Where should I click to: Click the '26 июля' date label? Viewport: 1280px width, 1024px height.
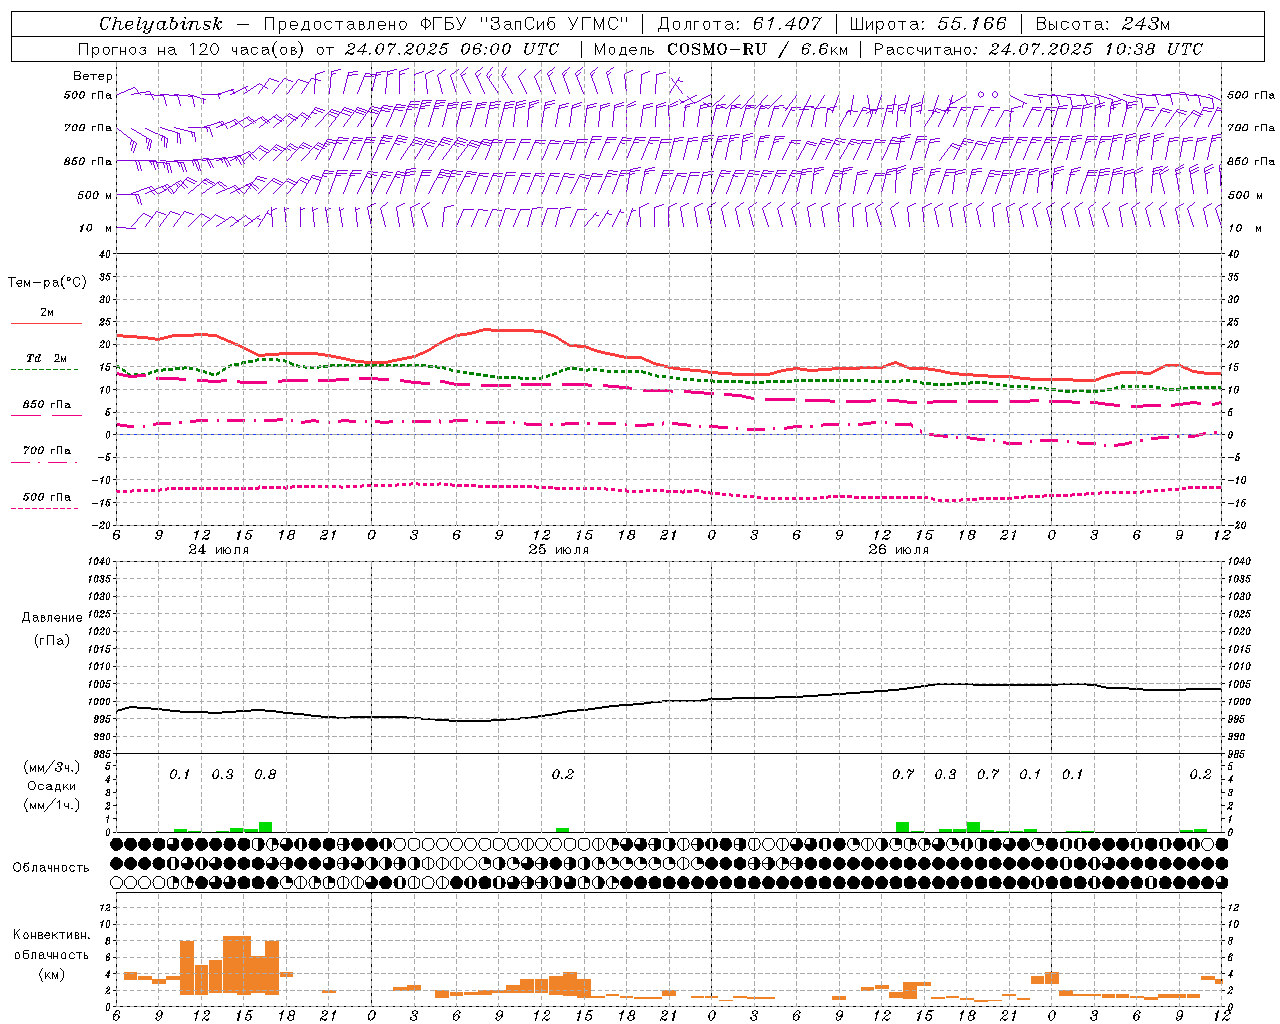[898, 550]
